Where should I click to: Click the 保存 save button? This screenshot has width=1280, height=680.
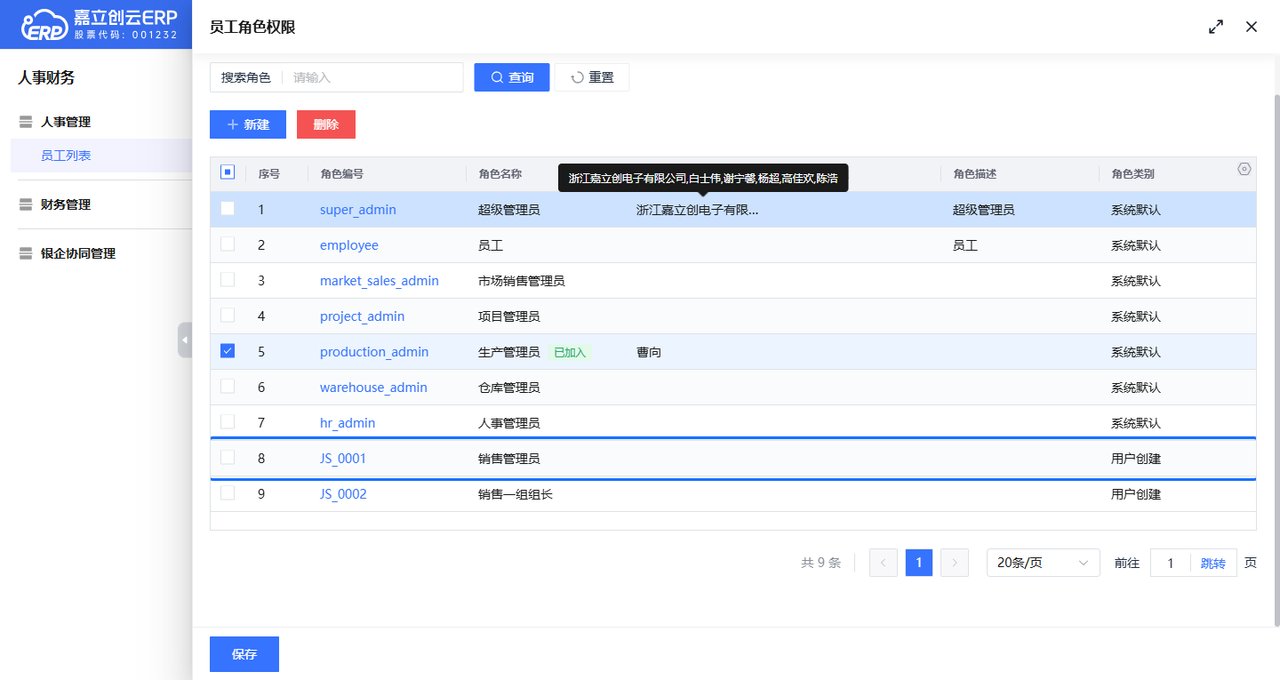(244, 654)
